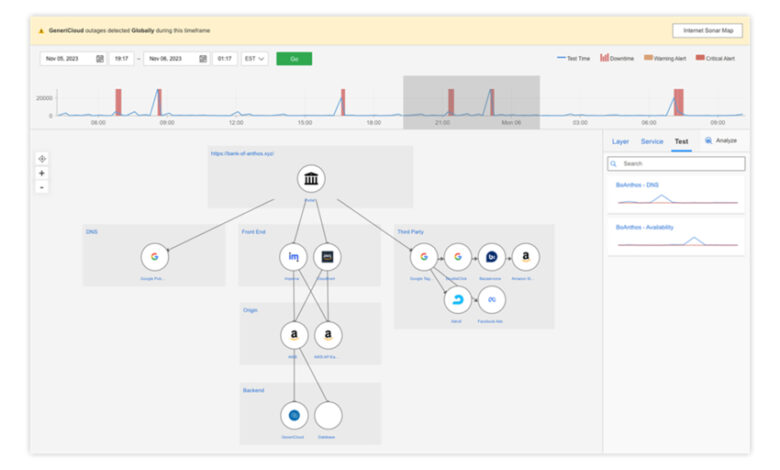Switch to the Layer tab
The image size is (780, 470).
tap(620, 142)
